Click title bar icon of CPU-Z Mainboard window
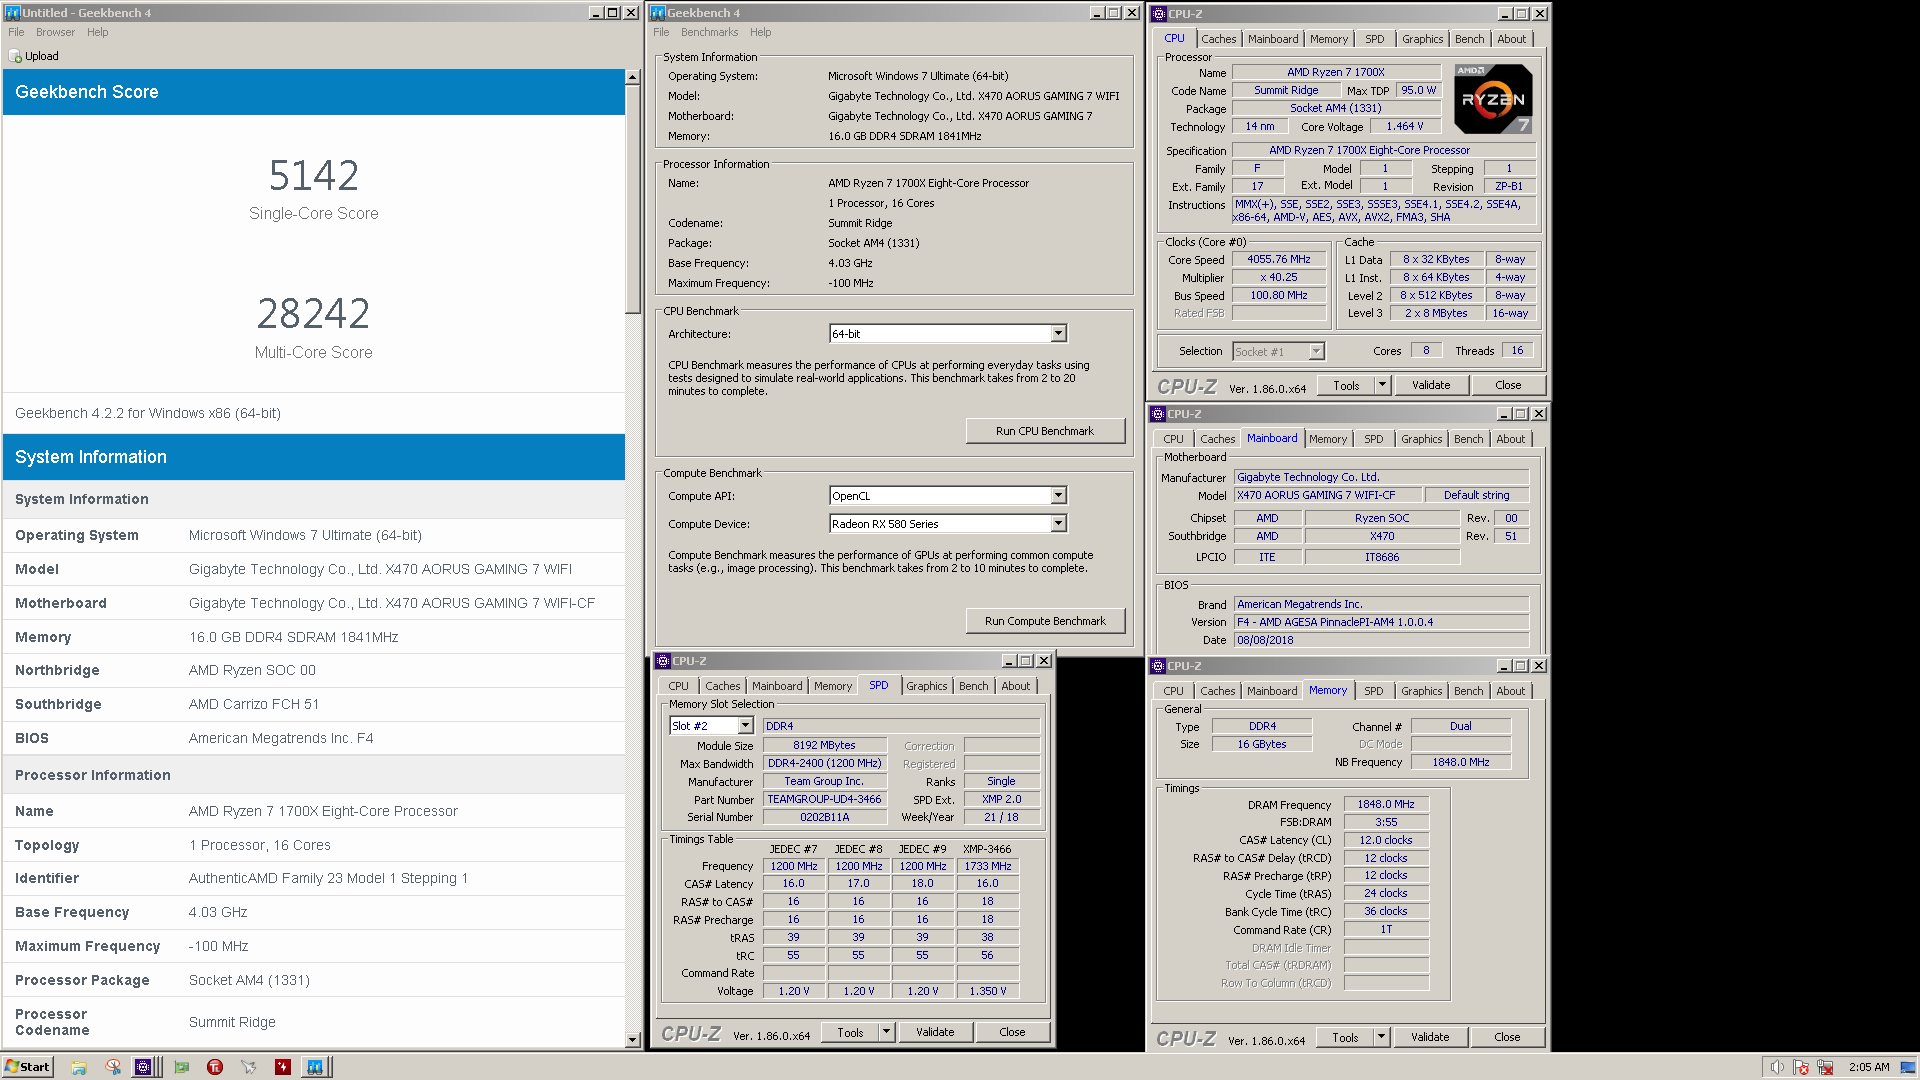Screen dimensions: 1920x1080 (x=1158, y=414)
